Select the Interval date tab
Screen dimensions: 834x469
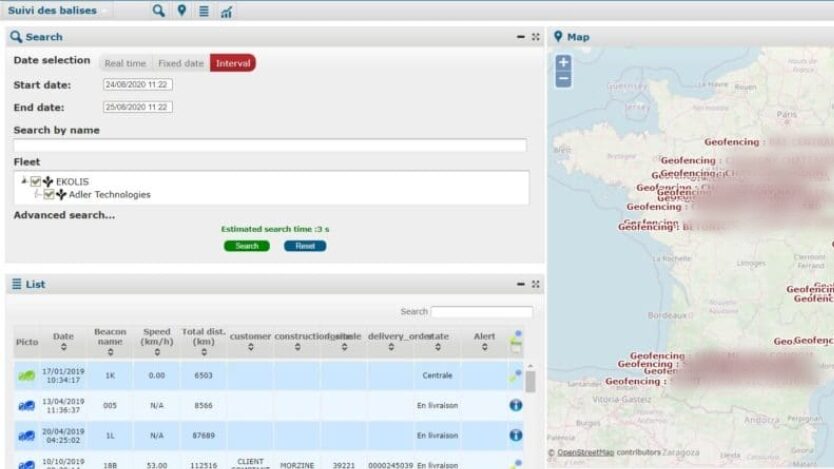coord(233,63)
